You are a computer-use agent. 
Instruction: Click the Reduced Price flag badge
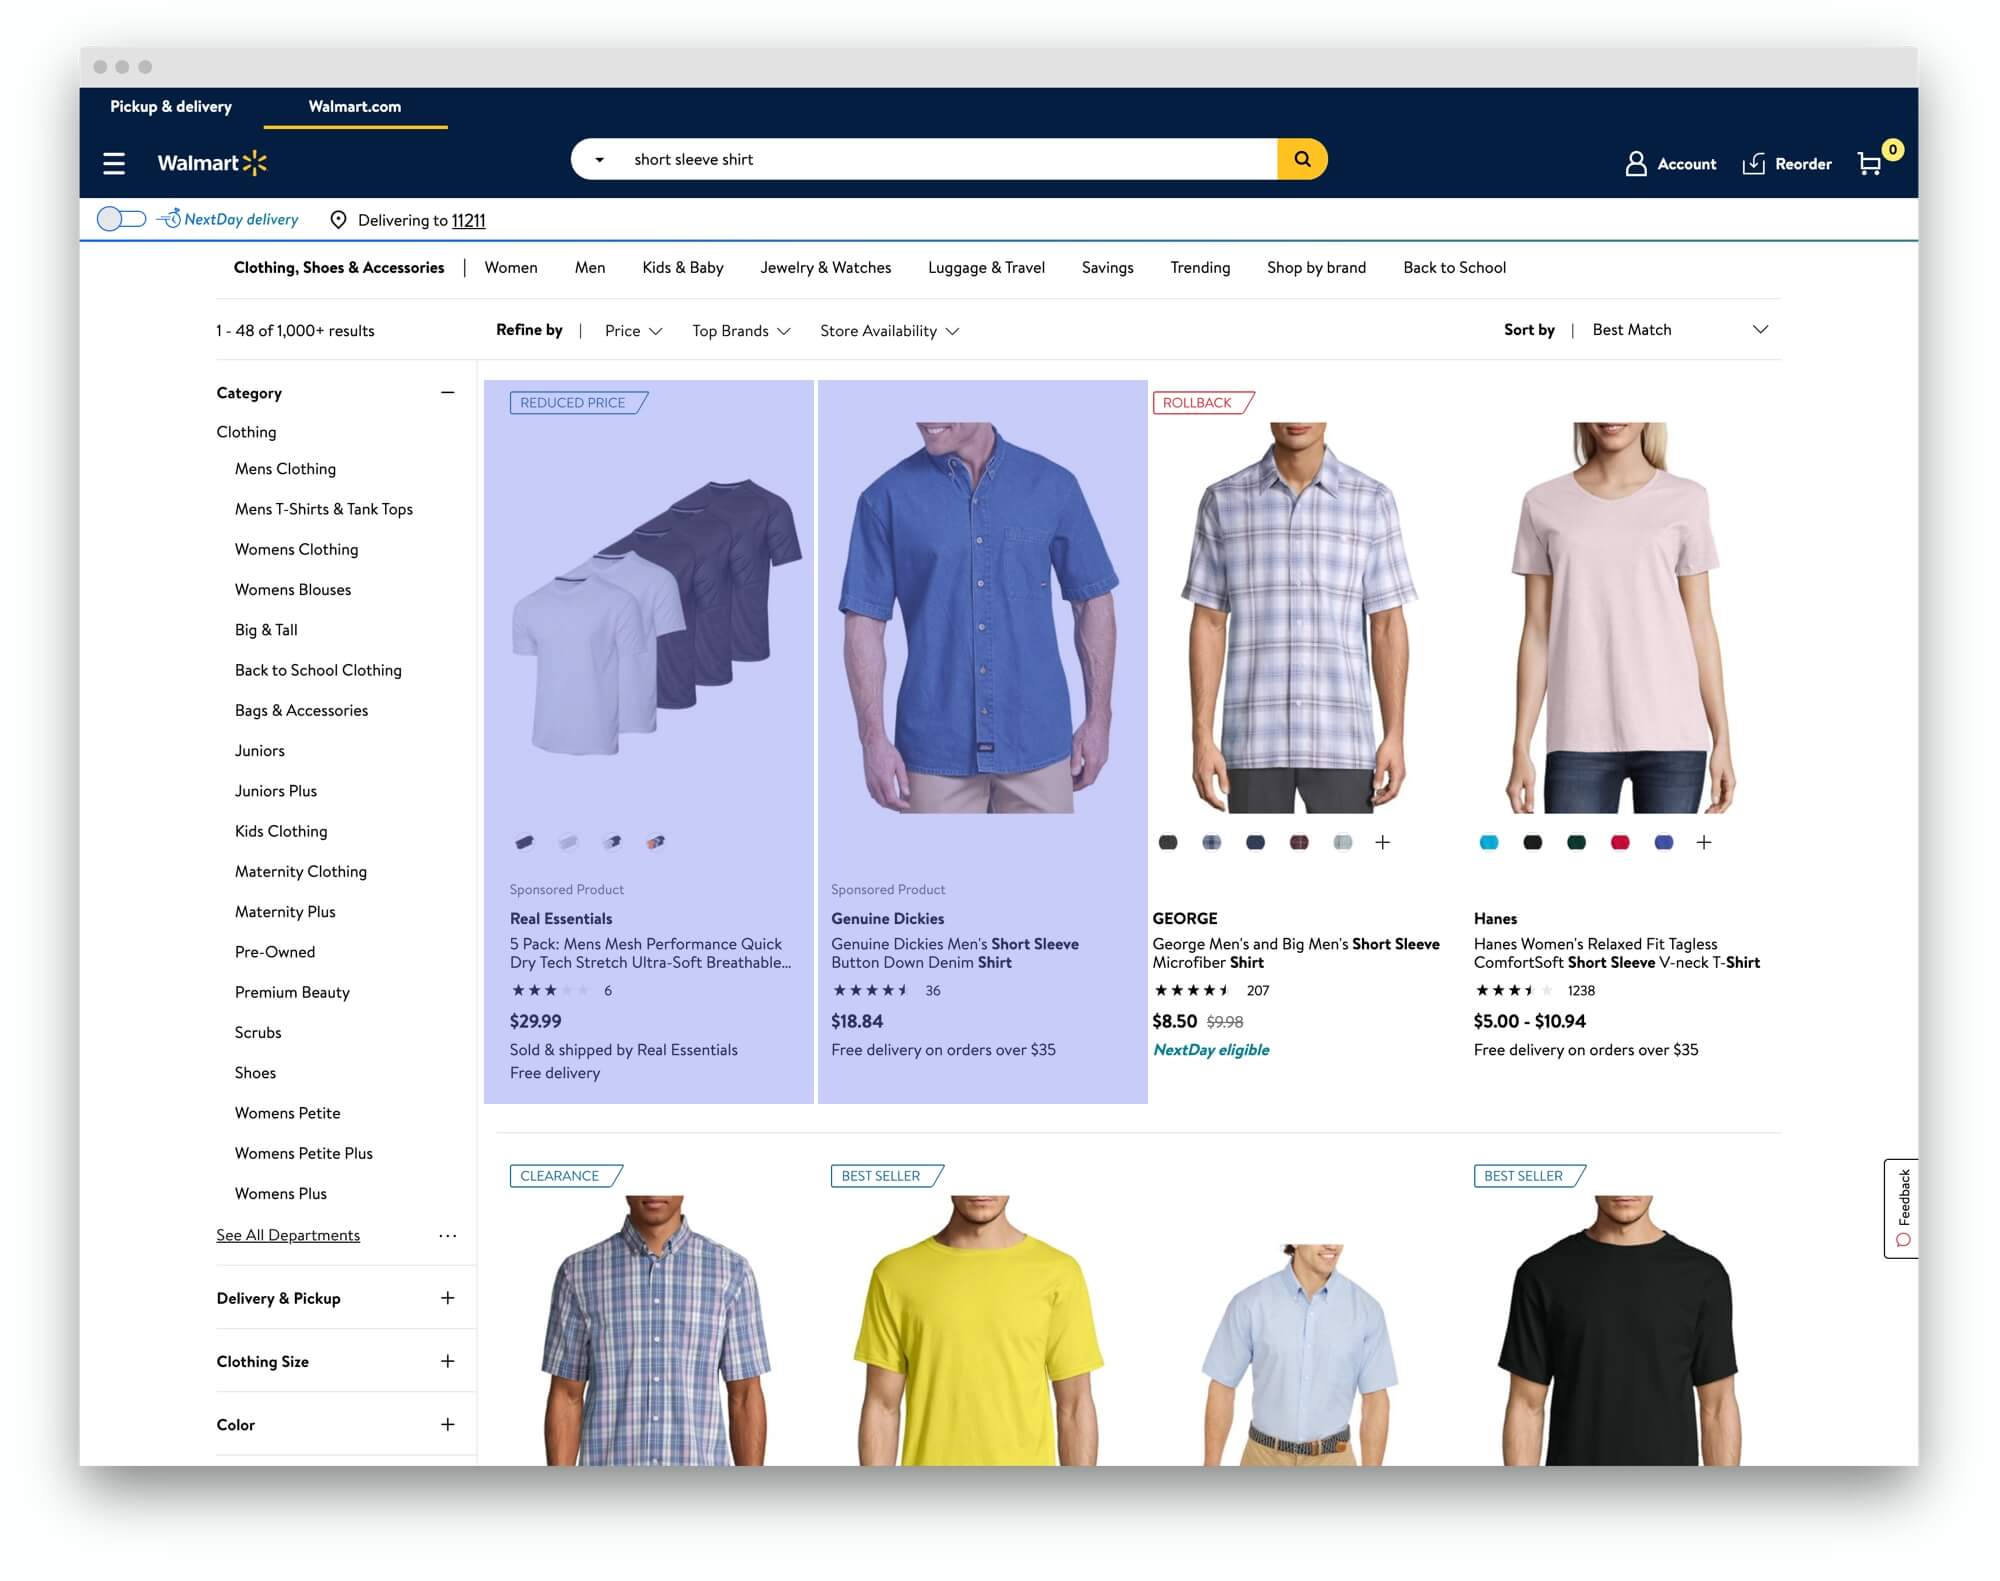coord(578,403)
